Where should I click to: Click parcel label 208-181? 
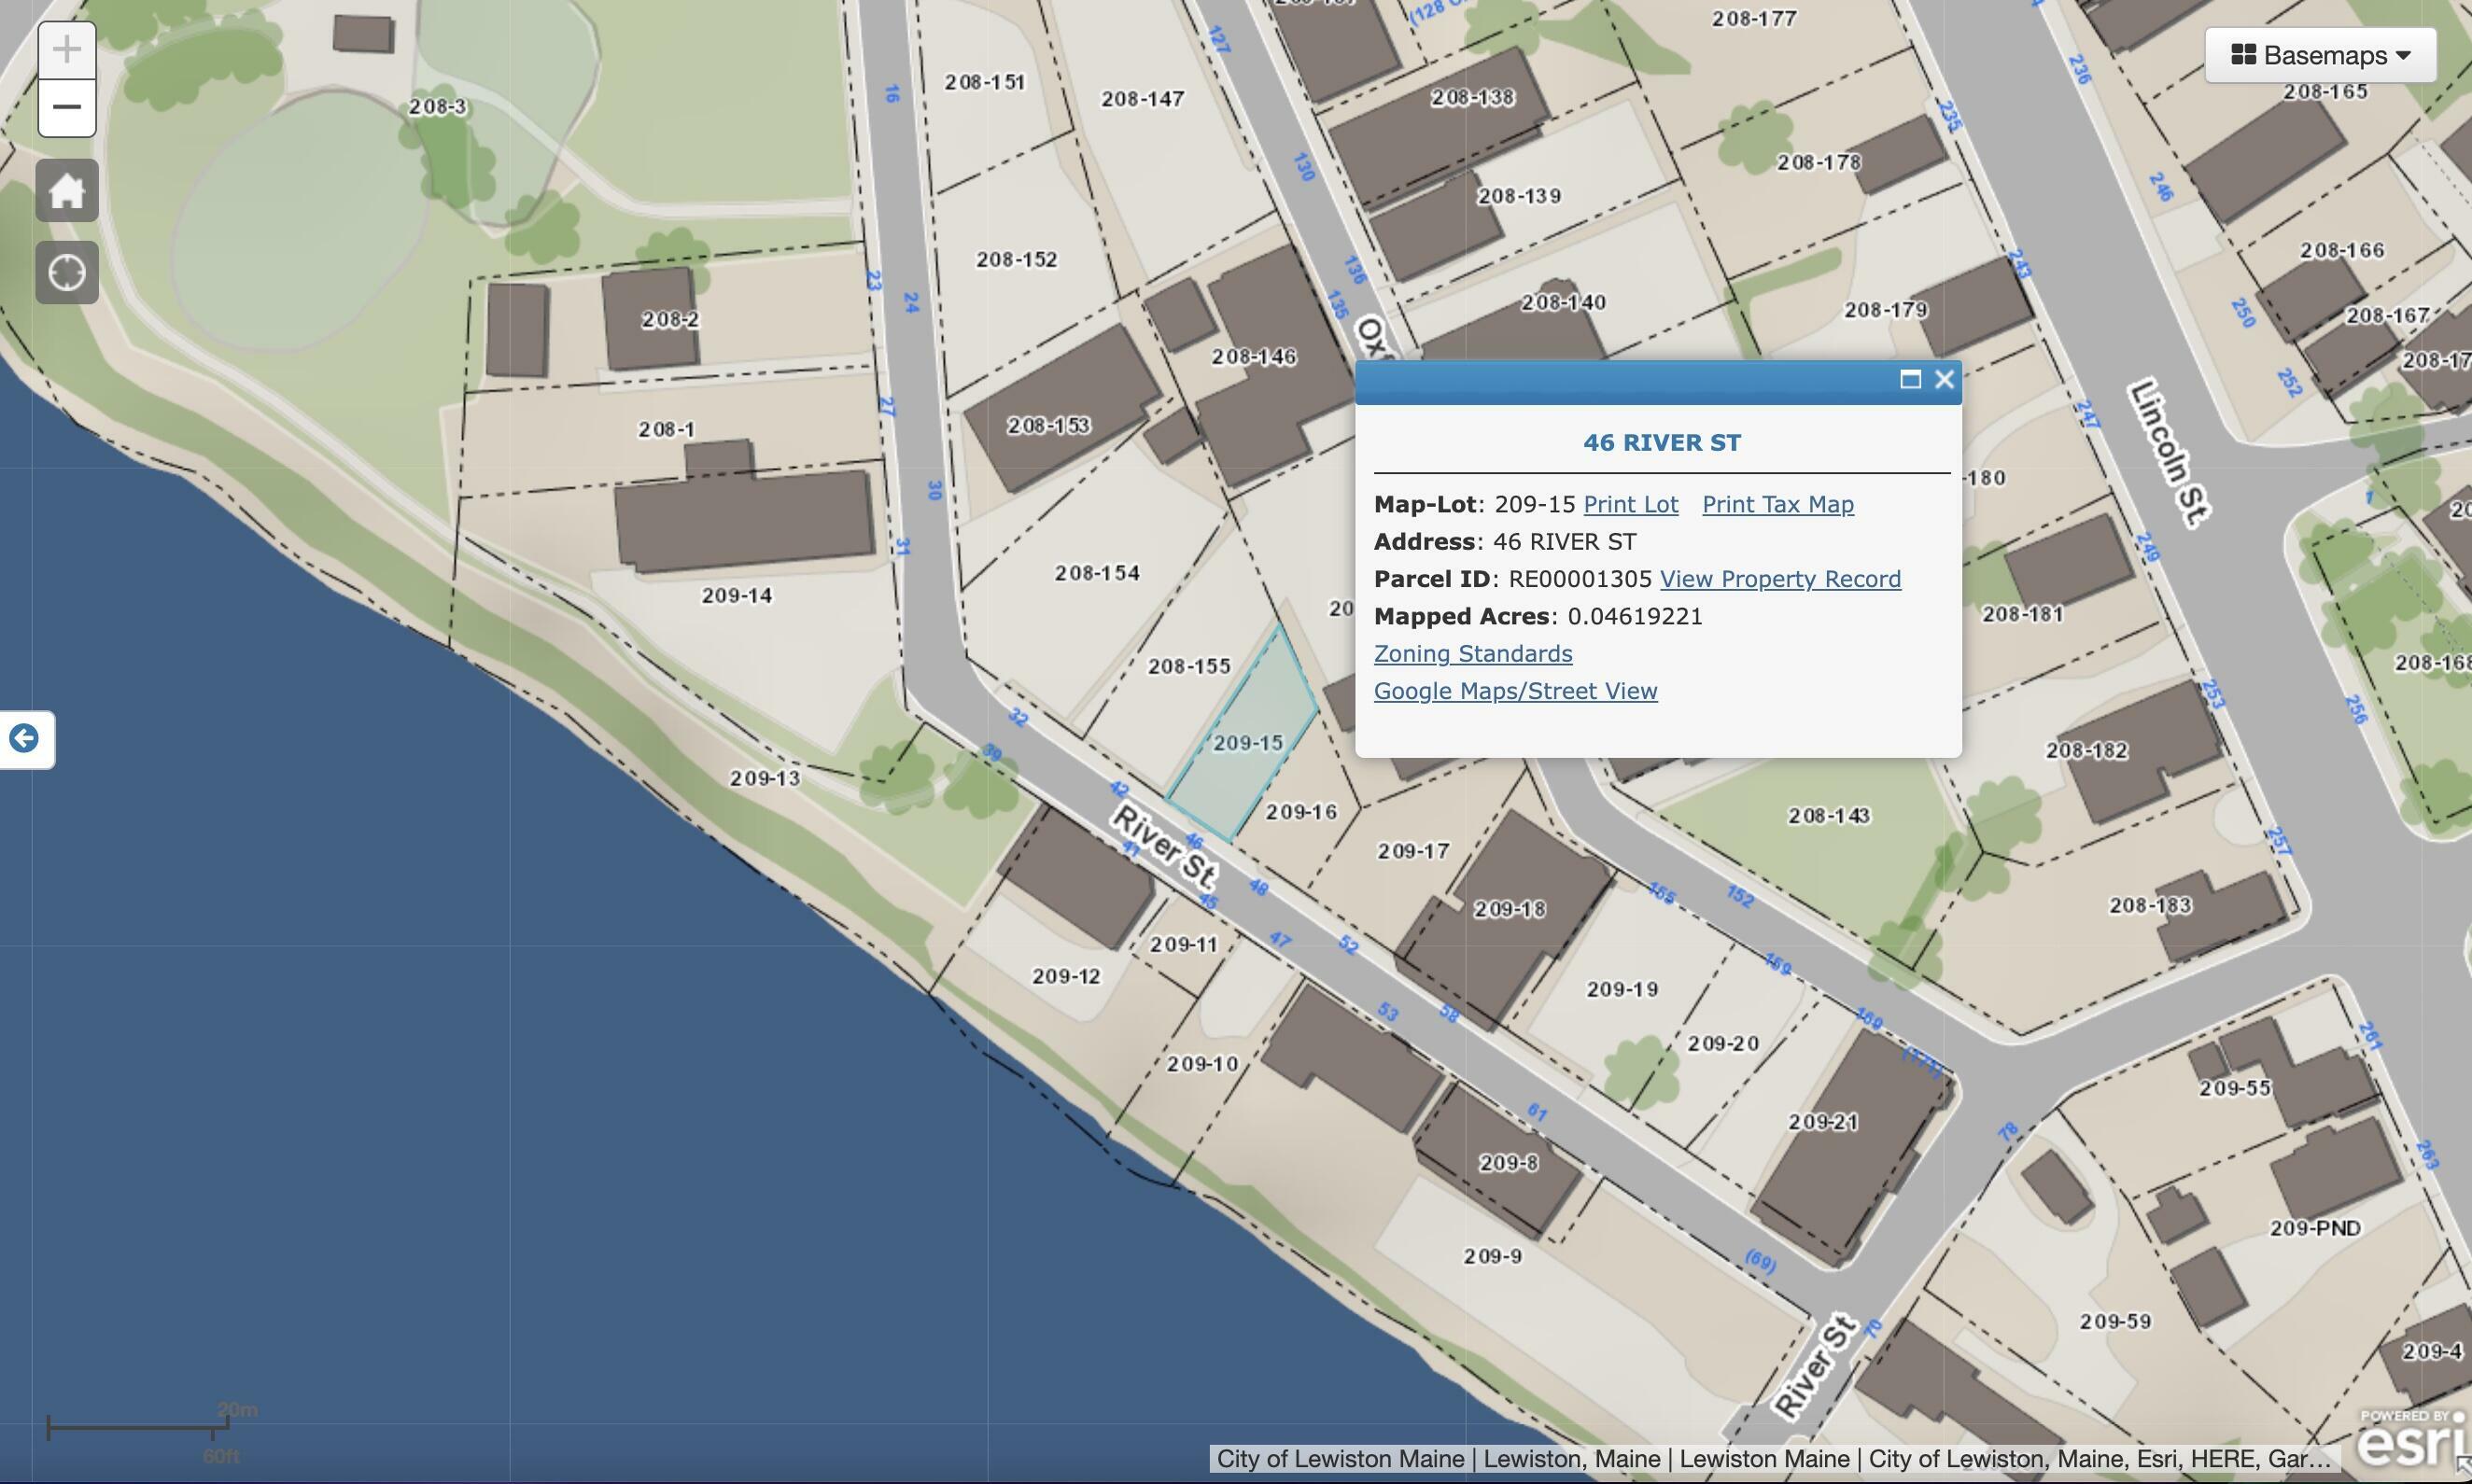[x=2022, y=614]
